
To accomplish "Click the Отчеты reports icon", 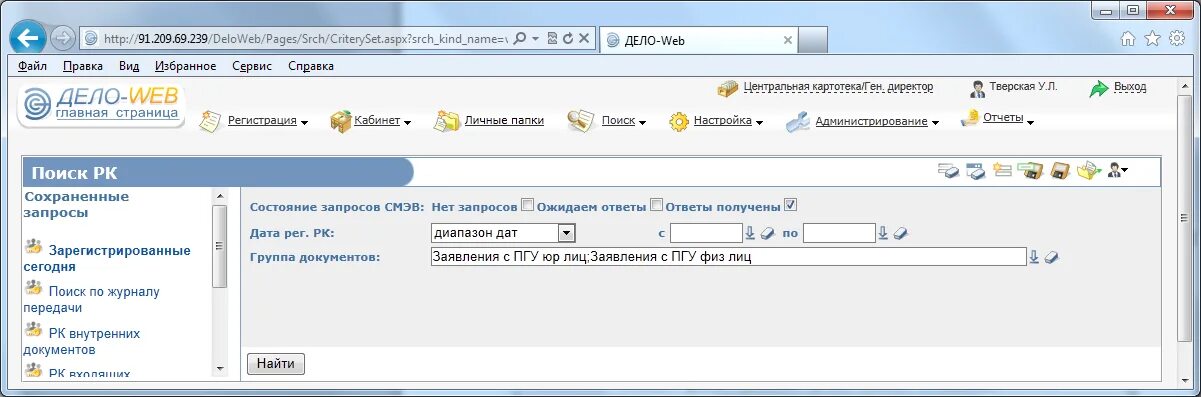I will click(969, 117).
